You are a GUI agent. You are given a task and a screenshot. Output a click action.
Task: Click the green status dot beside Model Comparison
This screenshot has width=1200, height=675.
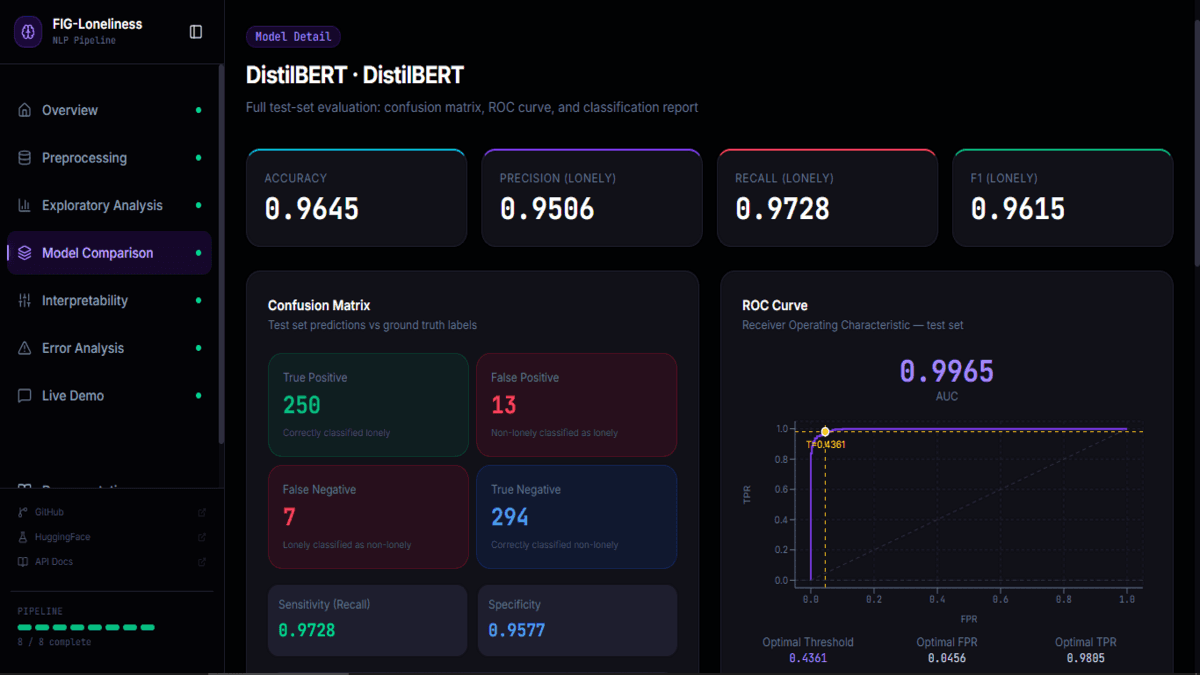pyautogui.click(x=199, y=253)
